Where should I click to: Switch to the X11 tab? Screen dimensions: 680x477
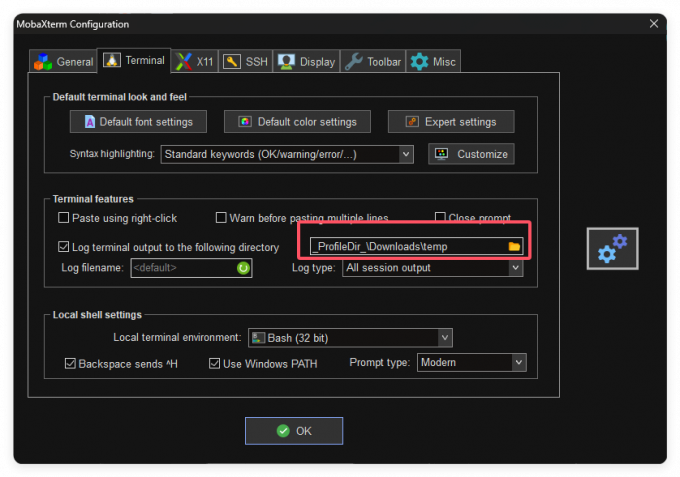tap(195, 62)
